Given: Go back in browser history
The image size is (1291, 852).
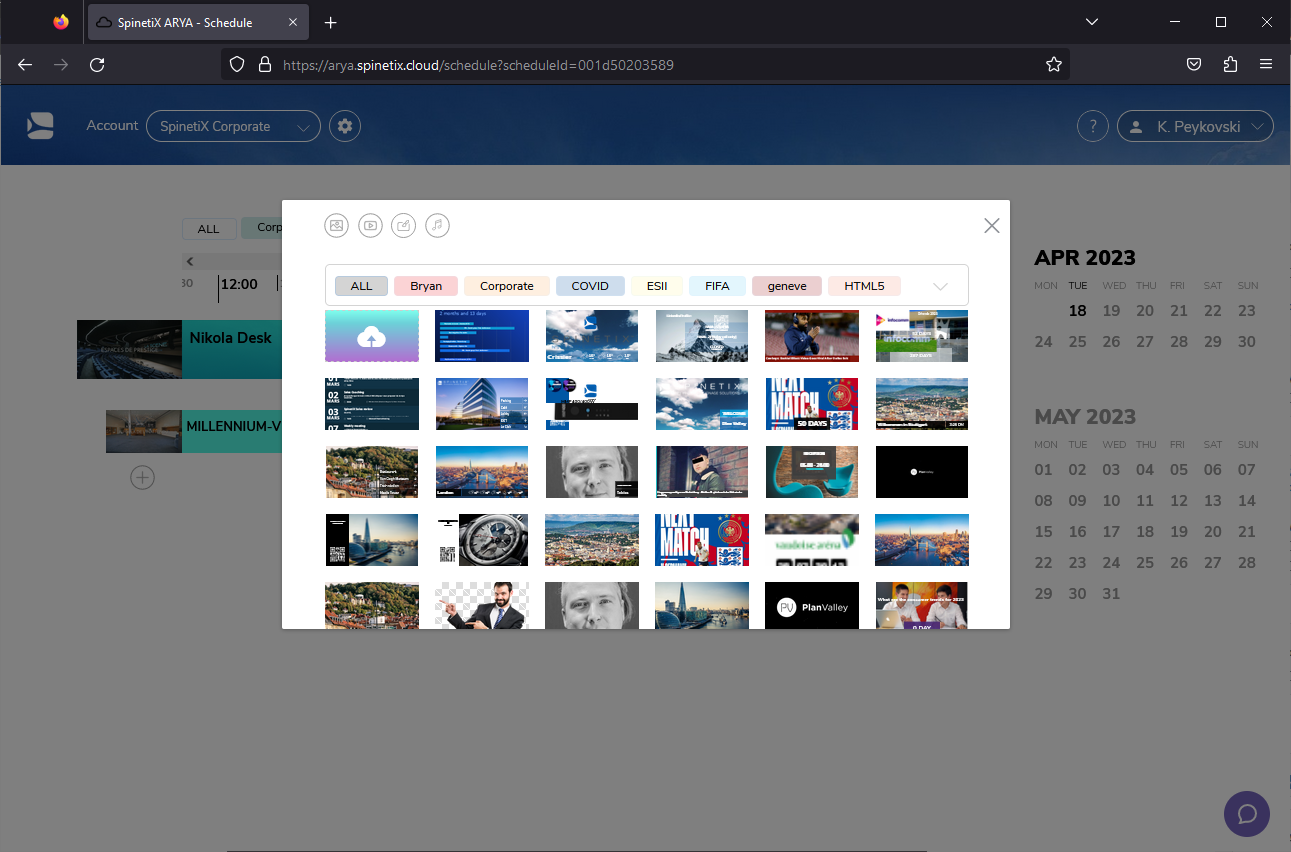Looking at the screenshot, I should pos(25,64).
